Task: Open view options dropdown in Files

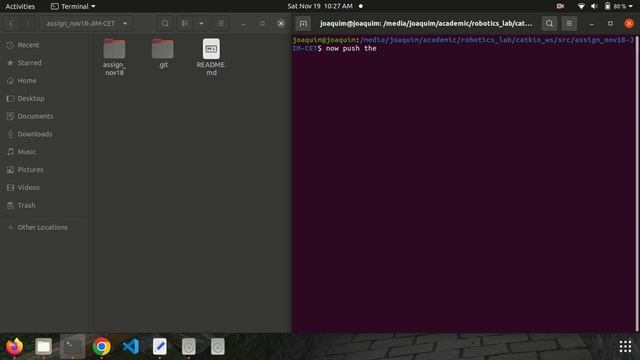Action: (201, 23)
